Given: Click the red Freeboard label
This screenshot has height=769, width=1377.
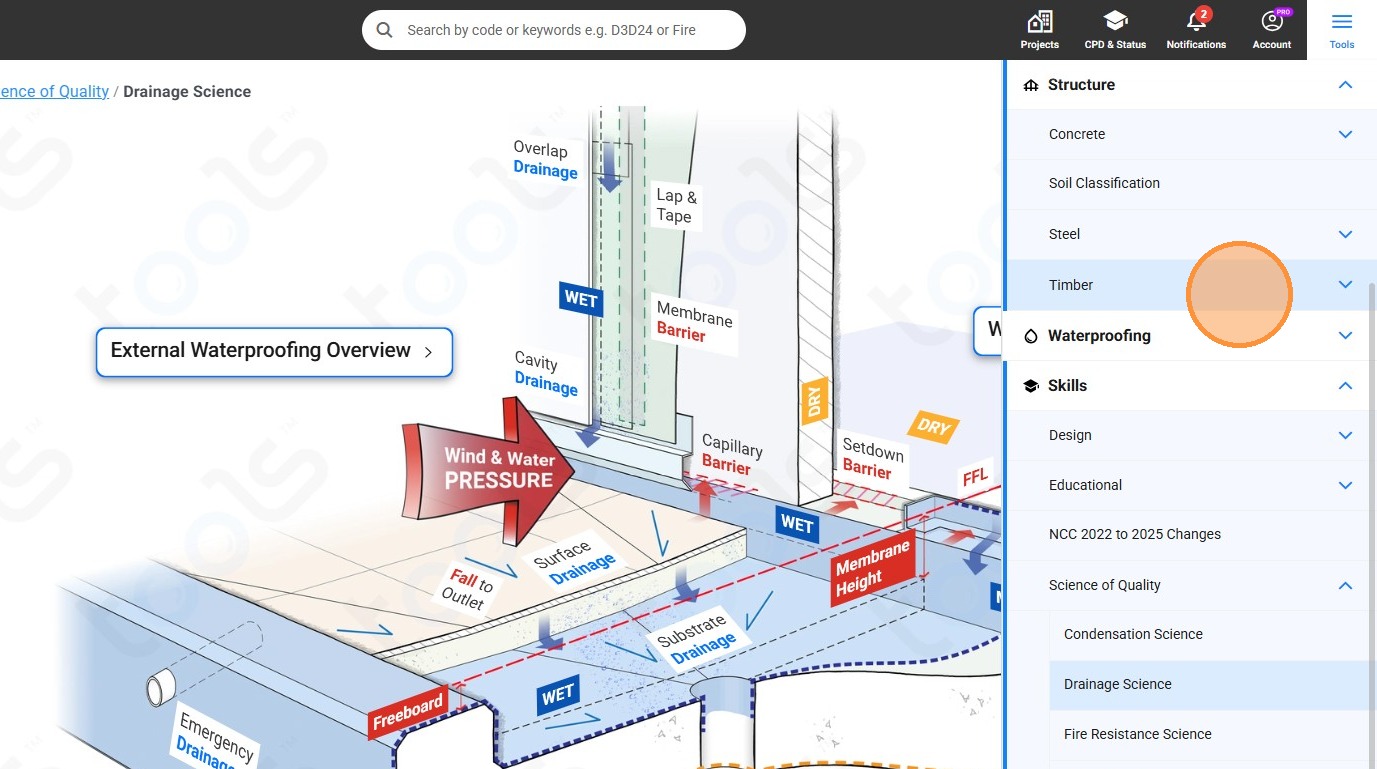Looking at the screenshot, I should 408,713.
